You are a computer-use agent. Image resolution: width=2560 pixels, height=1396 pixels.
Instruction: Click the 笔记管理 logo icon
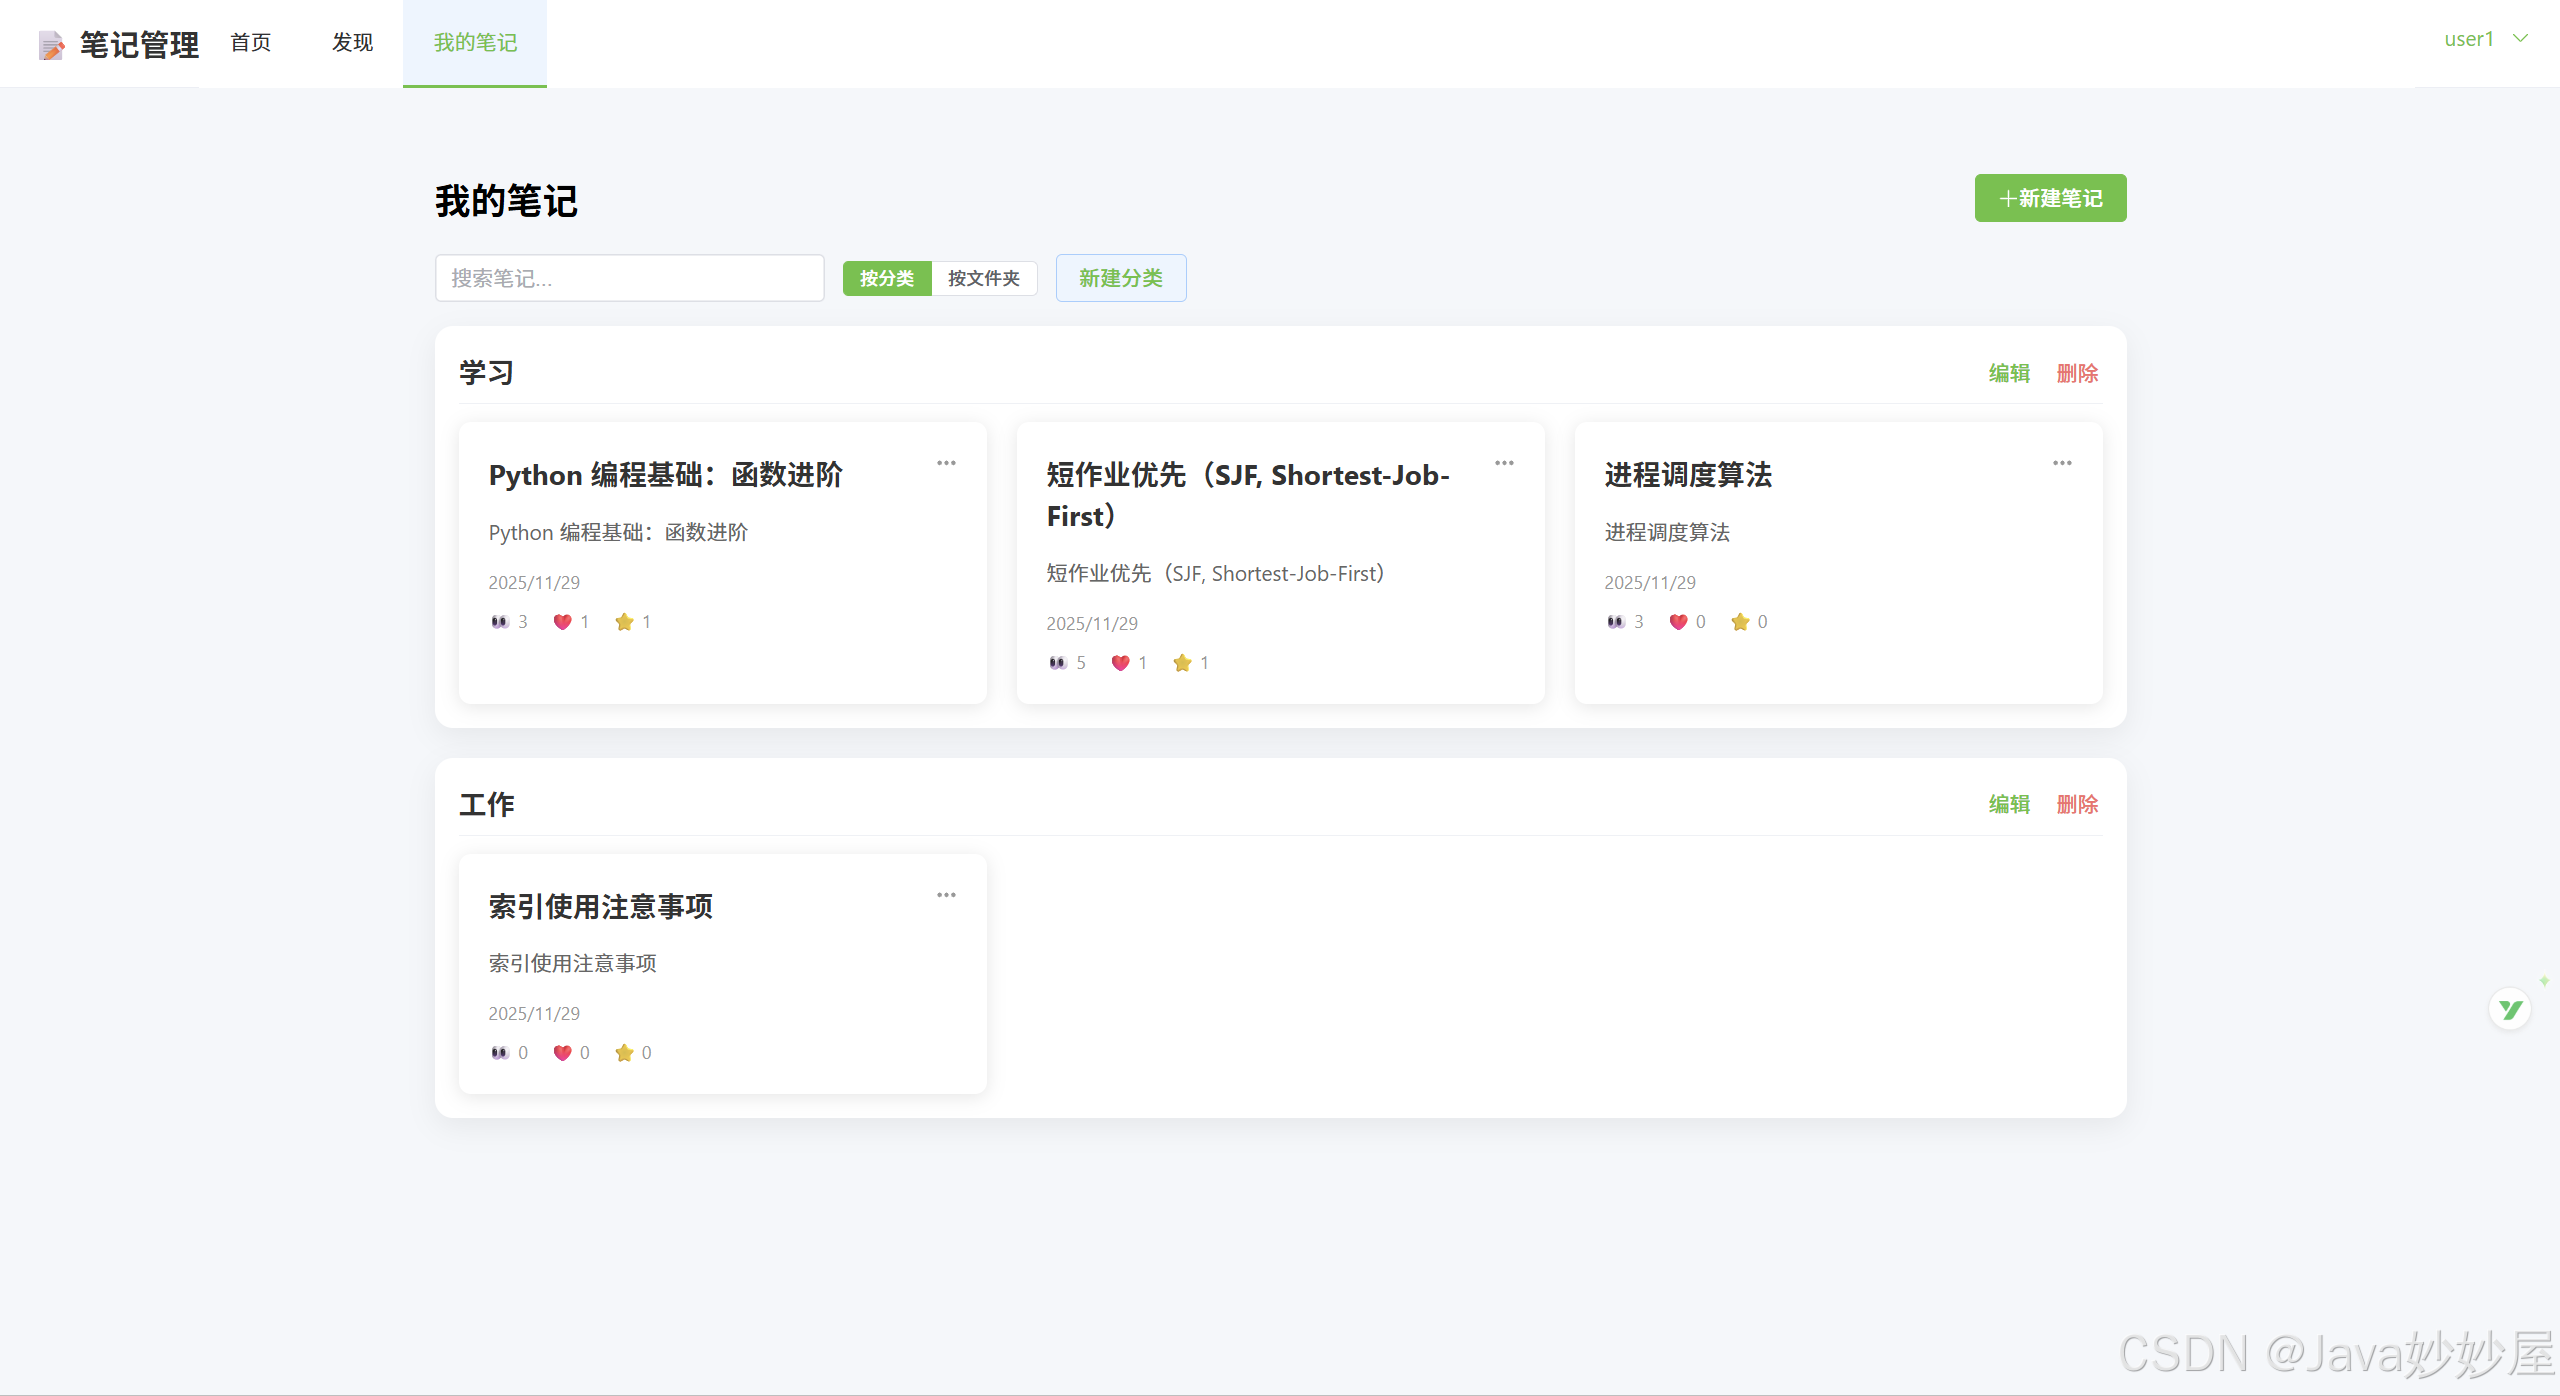point(52,45)
